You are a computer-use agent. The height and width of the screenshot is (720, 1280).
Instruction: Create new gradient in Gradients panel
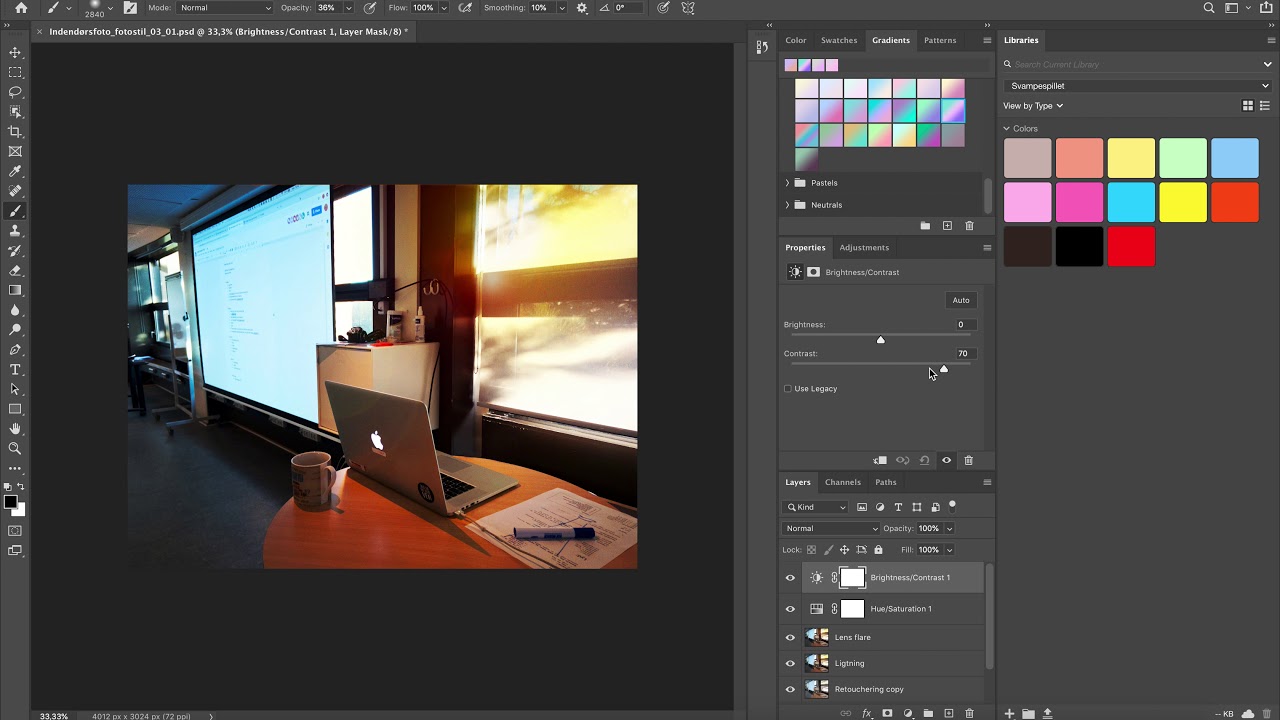947,226
